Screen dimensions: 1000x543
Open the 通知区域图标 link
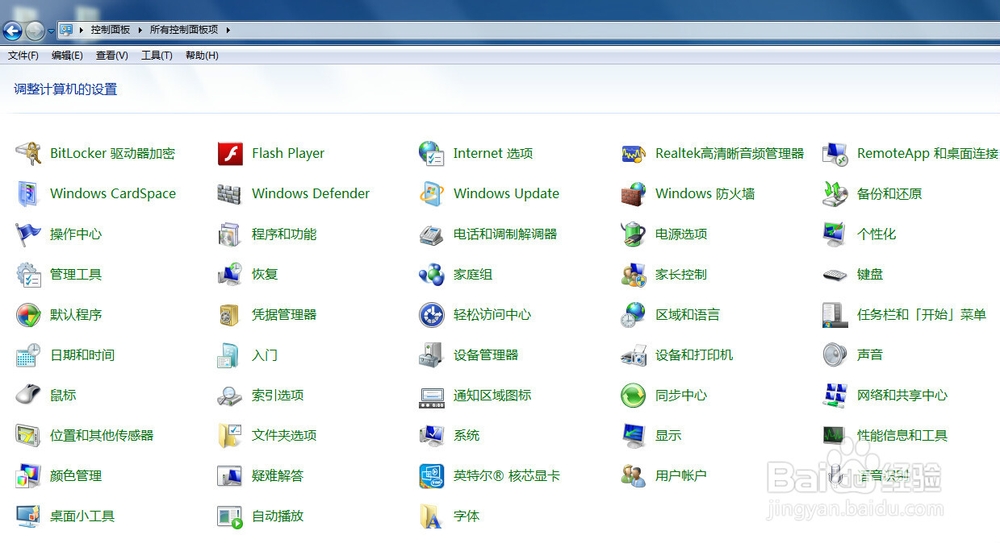click(x=492, y=395)
